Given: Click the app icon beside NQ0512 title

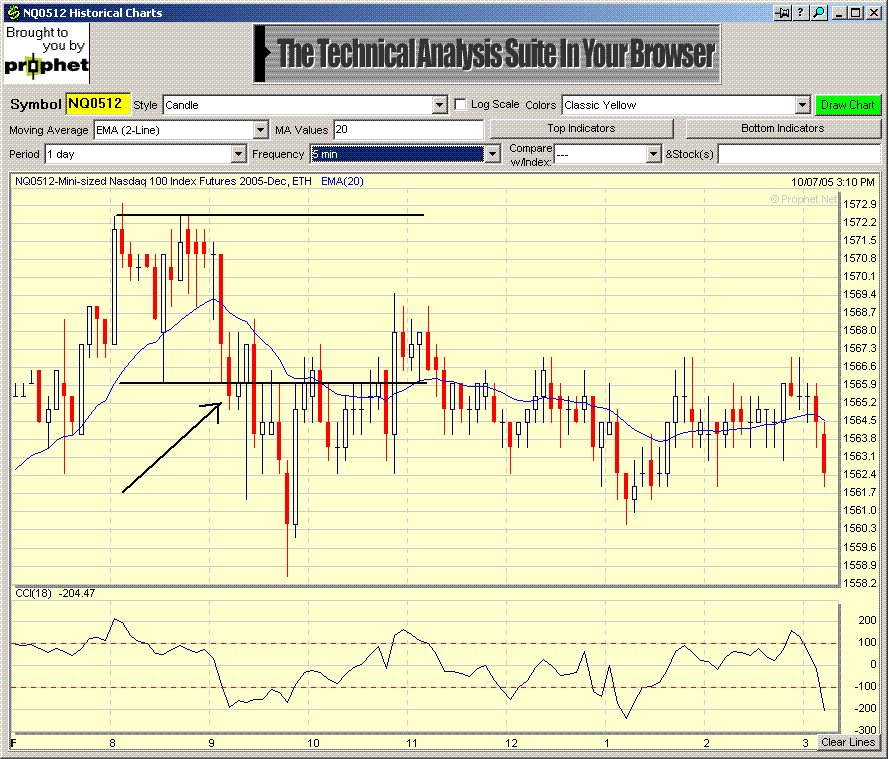Looking at the screenshot, I should 12,12.
